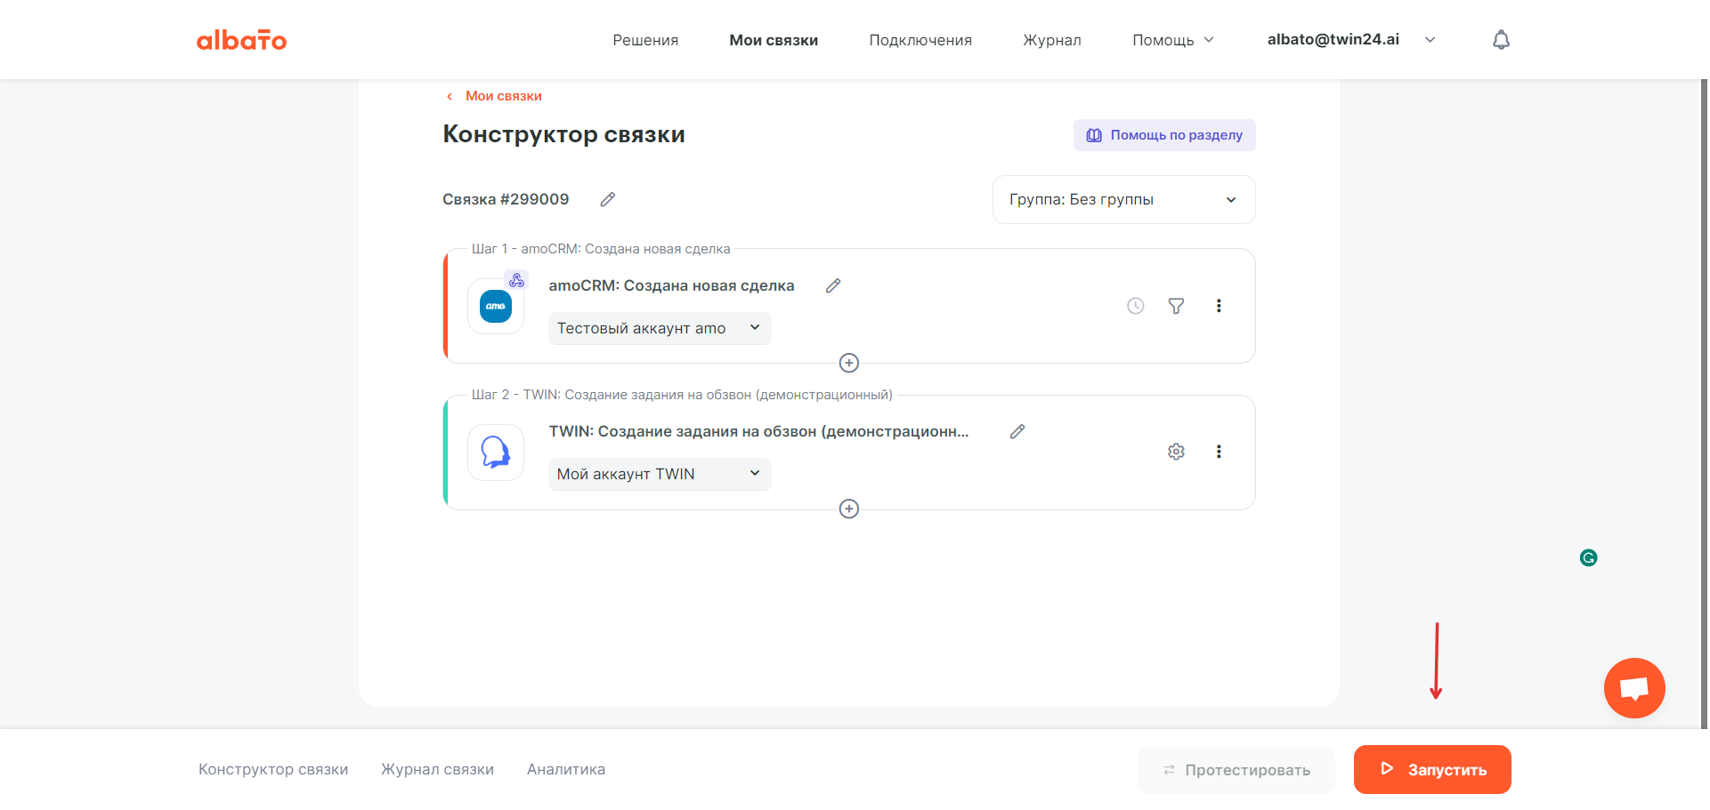Add step after amoCRM plus icon

pos(849,363)
